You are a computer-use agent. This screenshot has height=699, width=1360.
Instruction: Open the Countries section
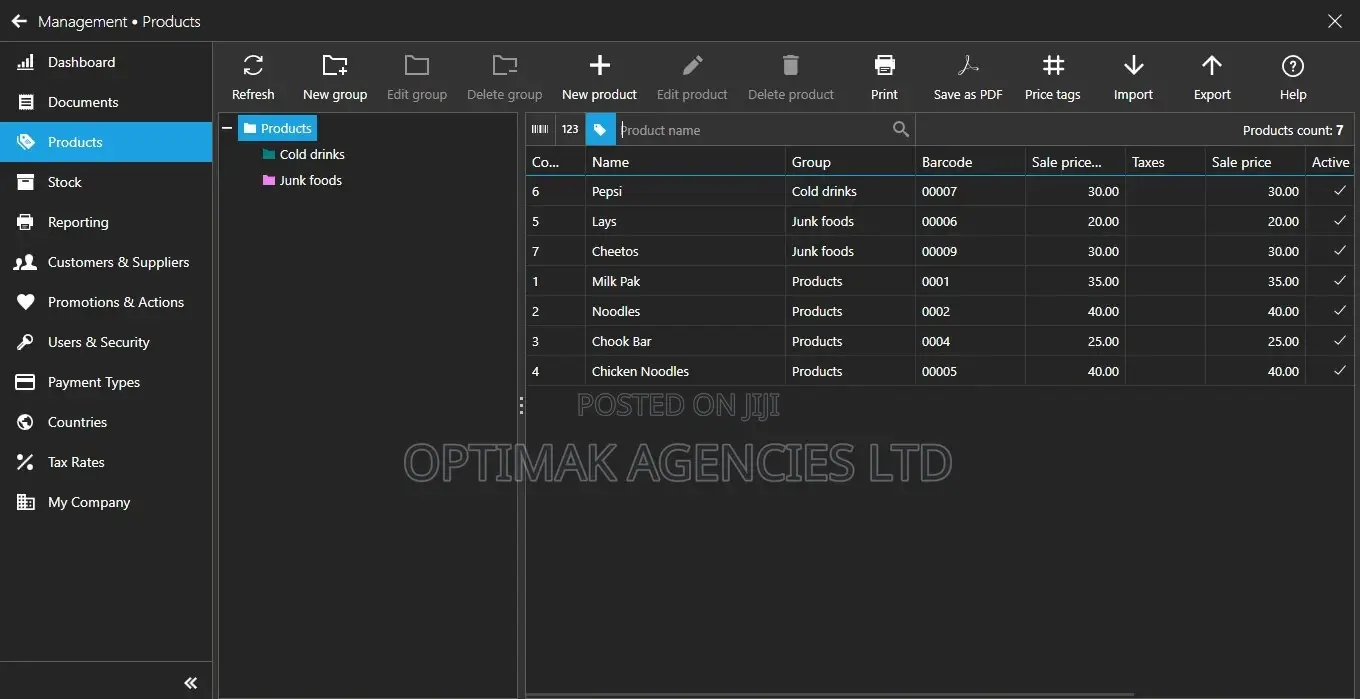pos(106,422)
